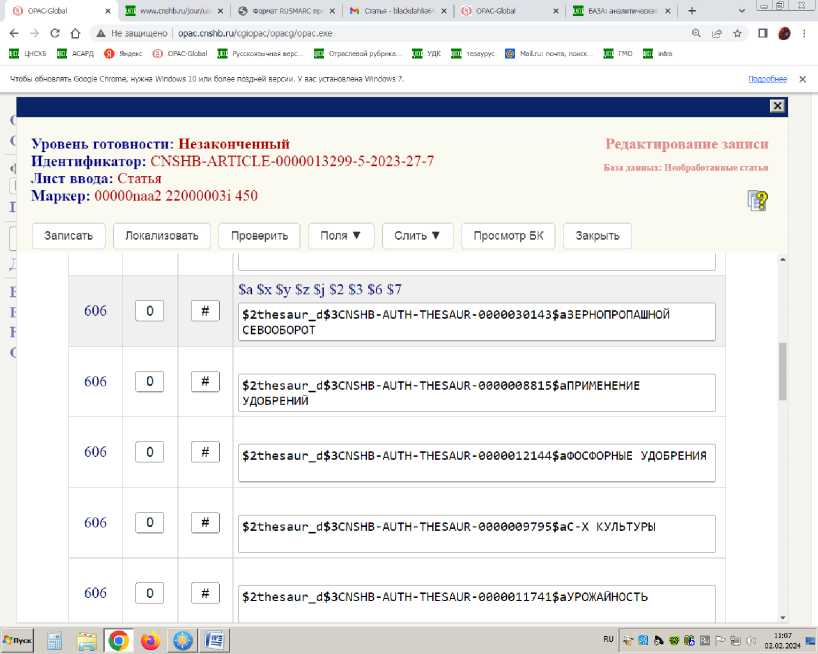Edit the С-Х КУЛЬТУРЫ field
Viewport: 818px width, 654px height.
coord(476,534)
